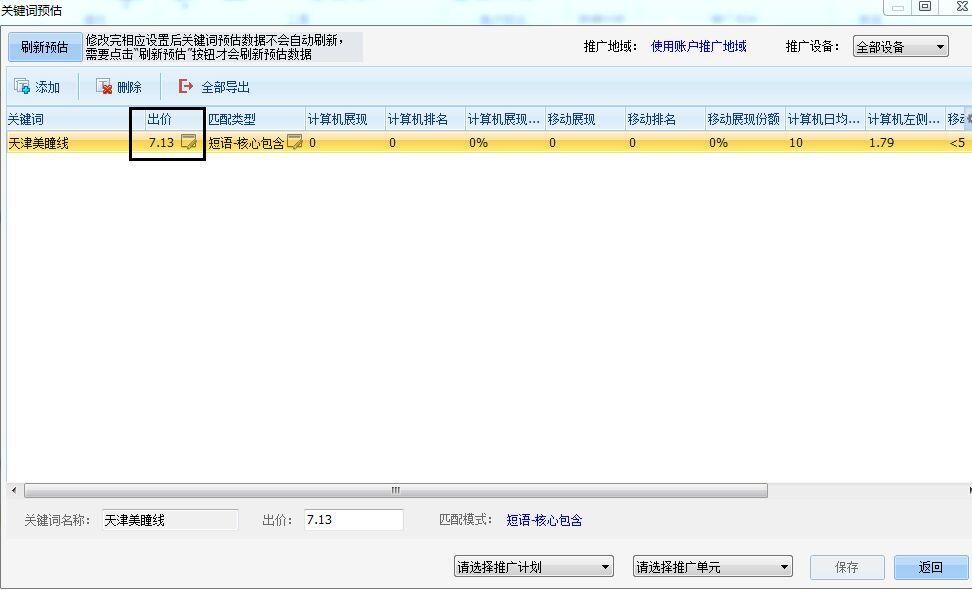Click the 保存 (Save) button
The image size is (972, 590).
(846, 566)
